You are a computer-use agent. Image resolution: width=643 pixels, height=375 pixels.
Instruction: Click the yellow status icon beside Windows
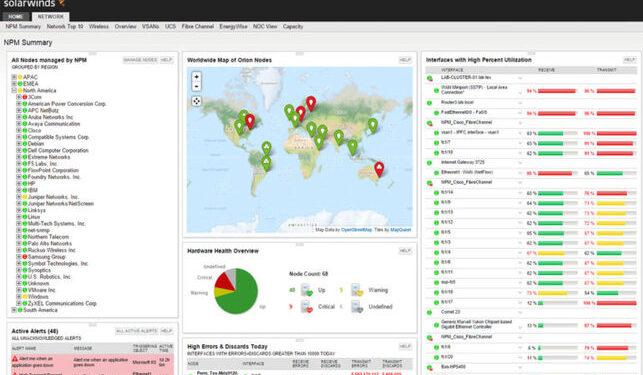point(25,297)
